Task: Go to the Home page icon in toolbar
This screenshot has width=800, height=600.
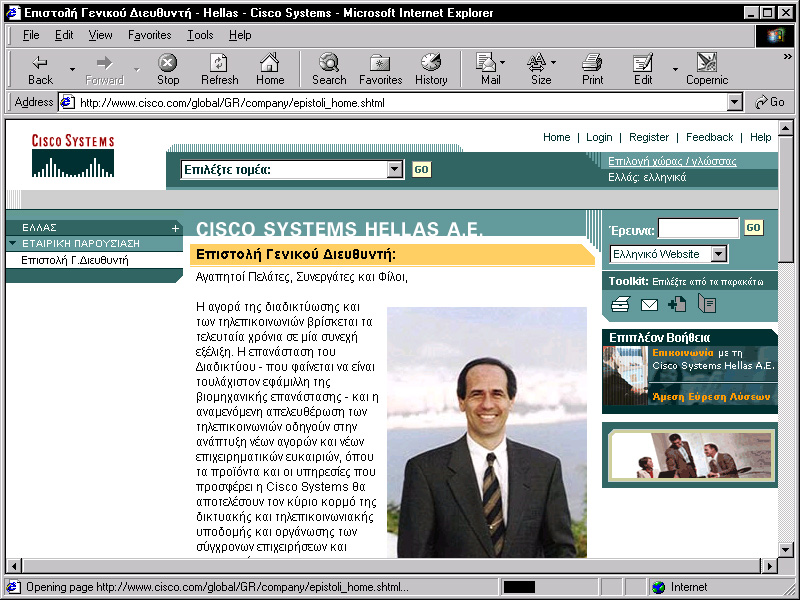Action: pos(270,69)
